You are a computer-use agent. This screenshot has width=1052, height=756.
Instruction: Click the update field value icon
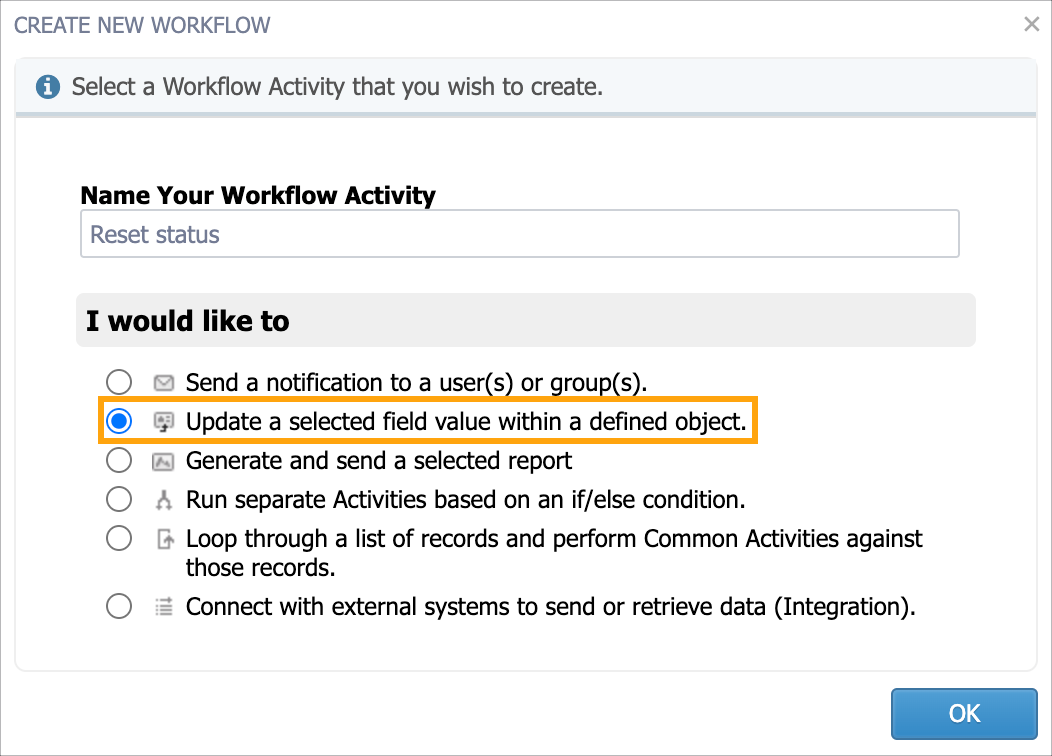(x=164, y=422)
